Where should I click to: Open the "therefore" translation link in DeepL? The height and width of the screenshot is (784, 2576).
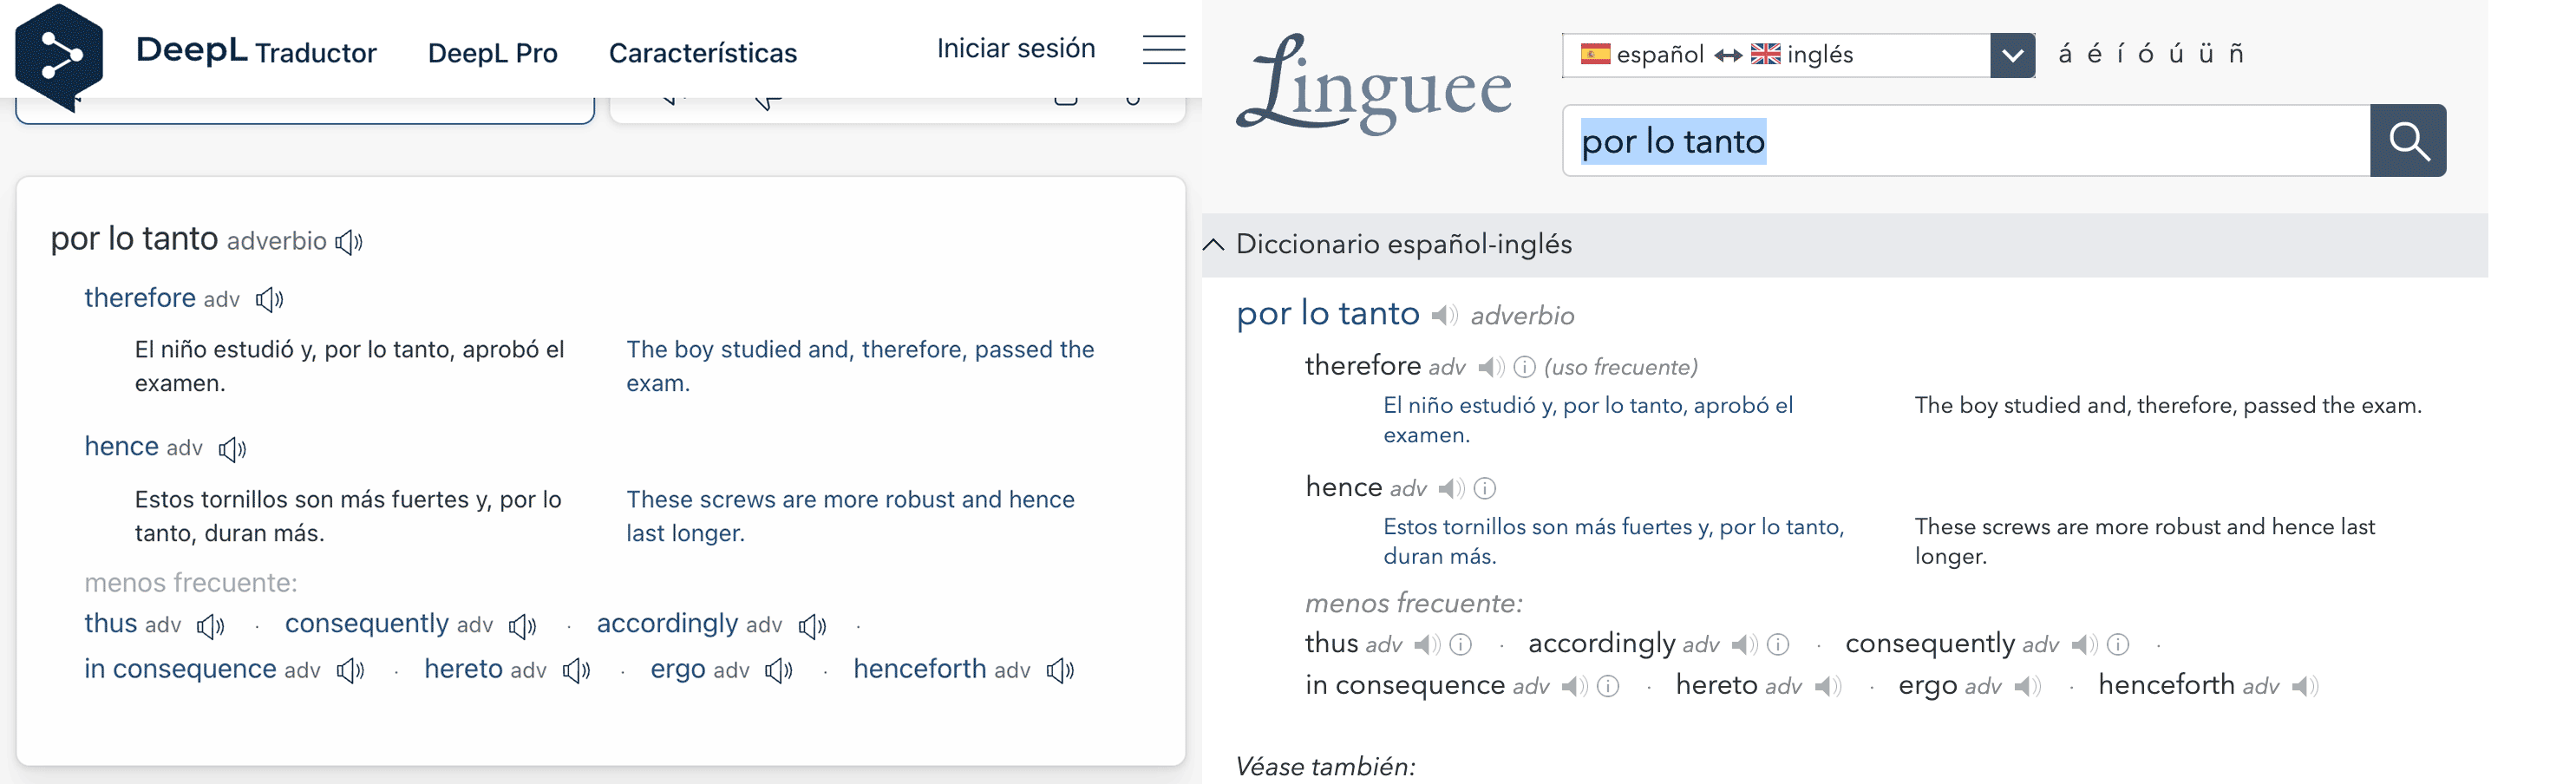point(140,298)
